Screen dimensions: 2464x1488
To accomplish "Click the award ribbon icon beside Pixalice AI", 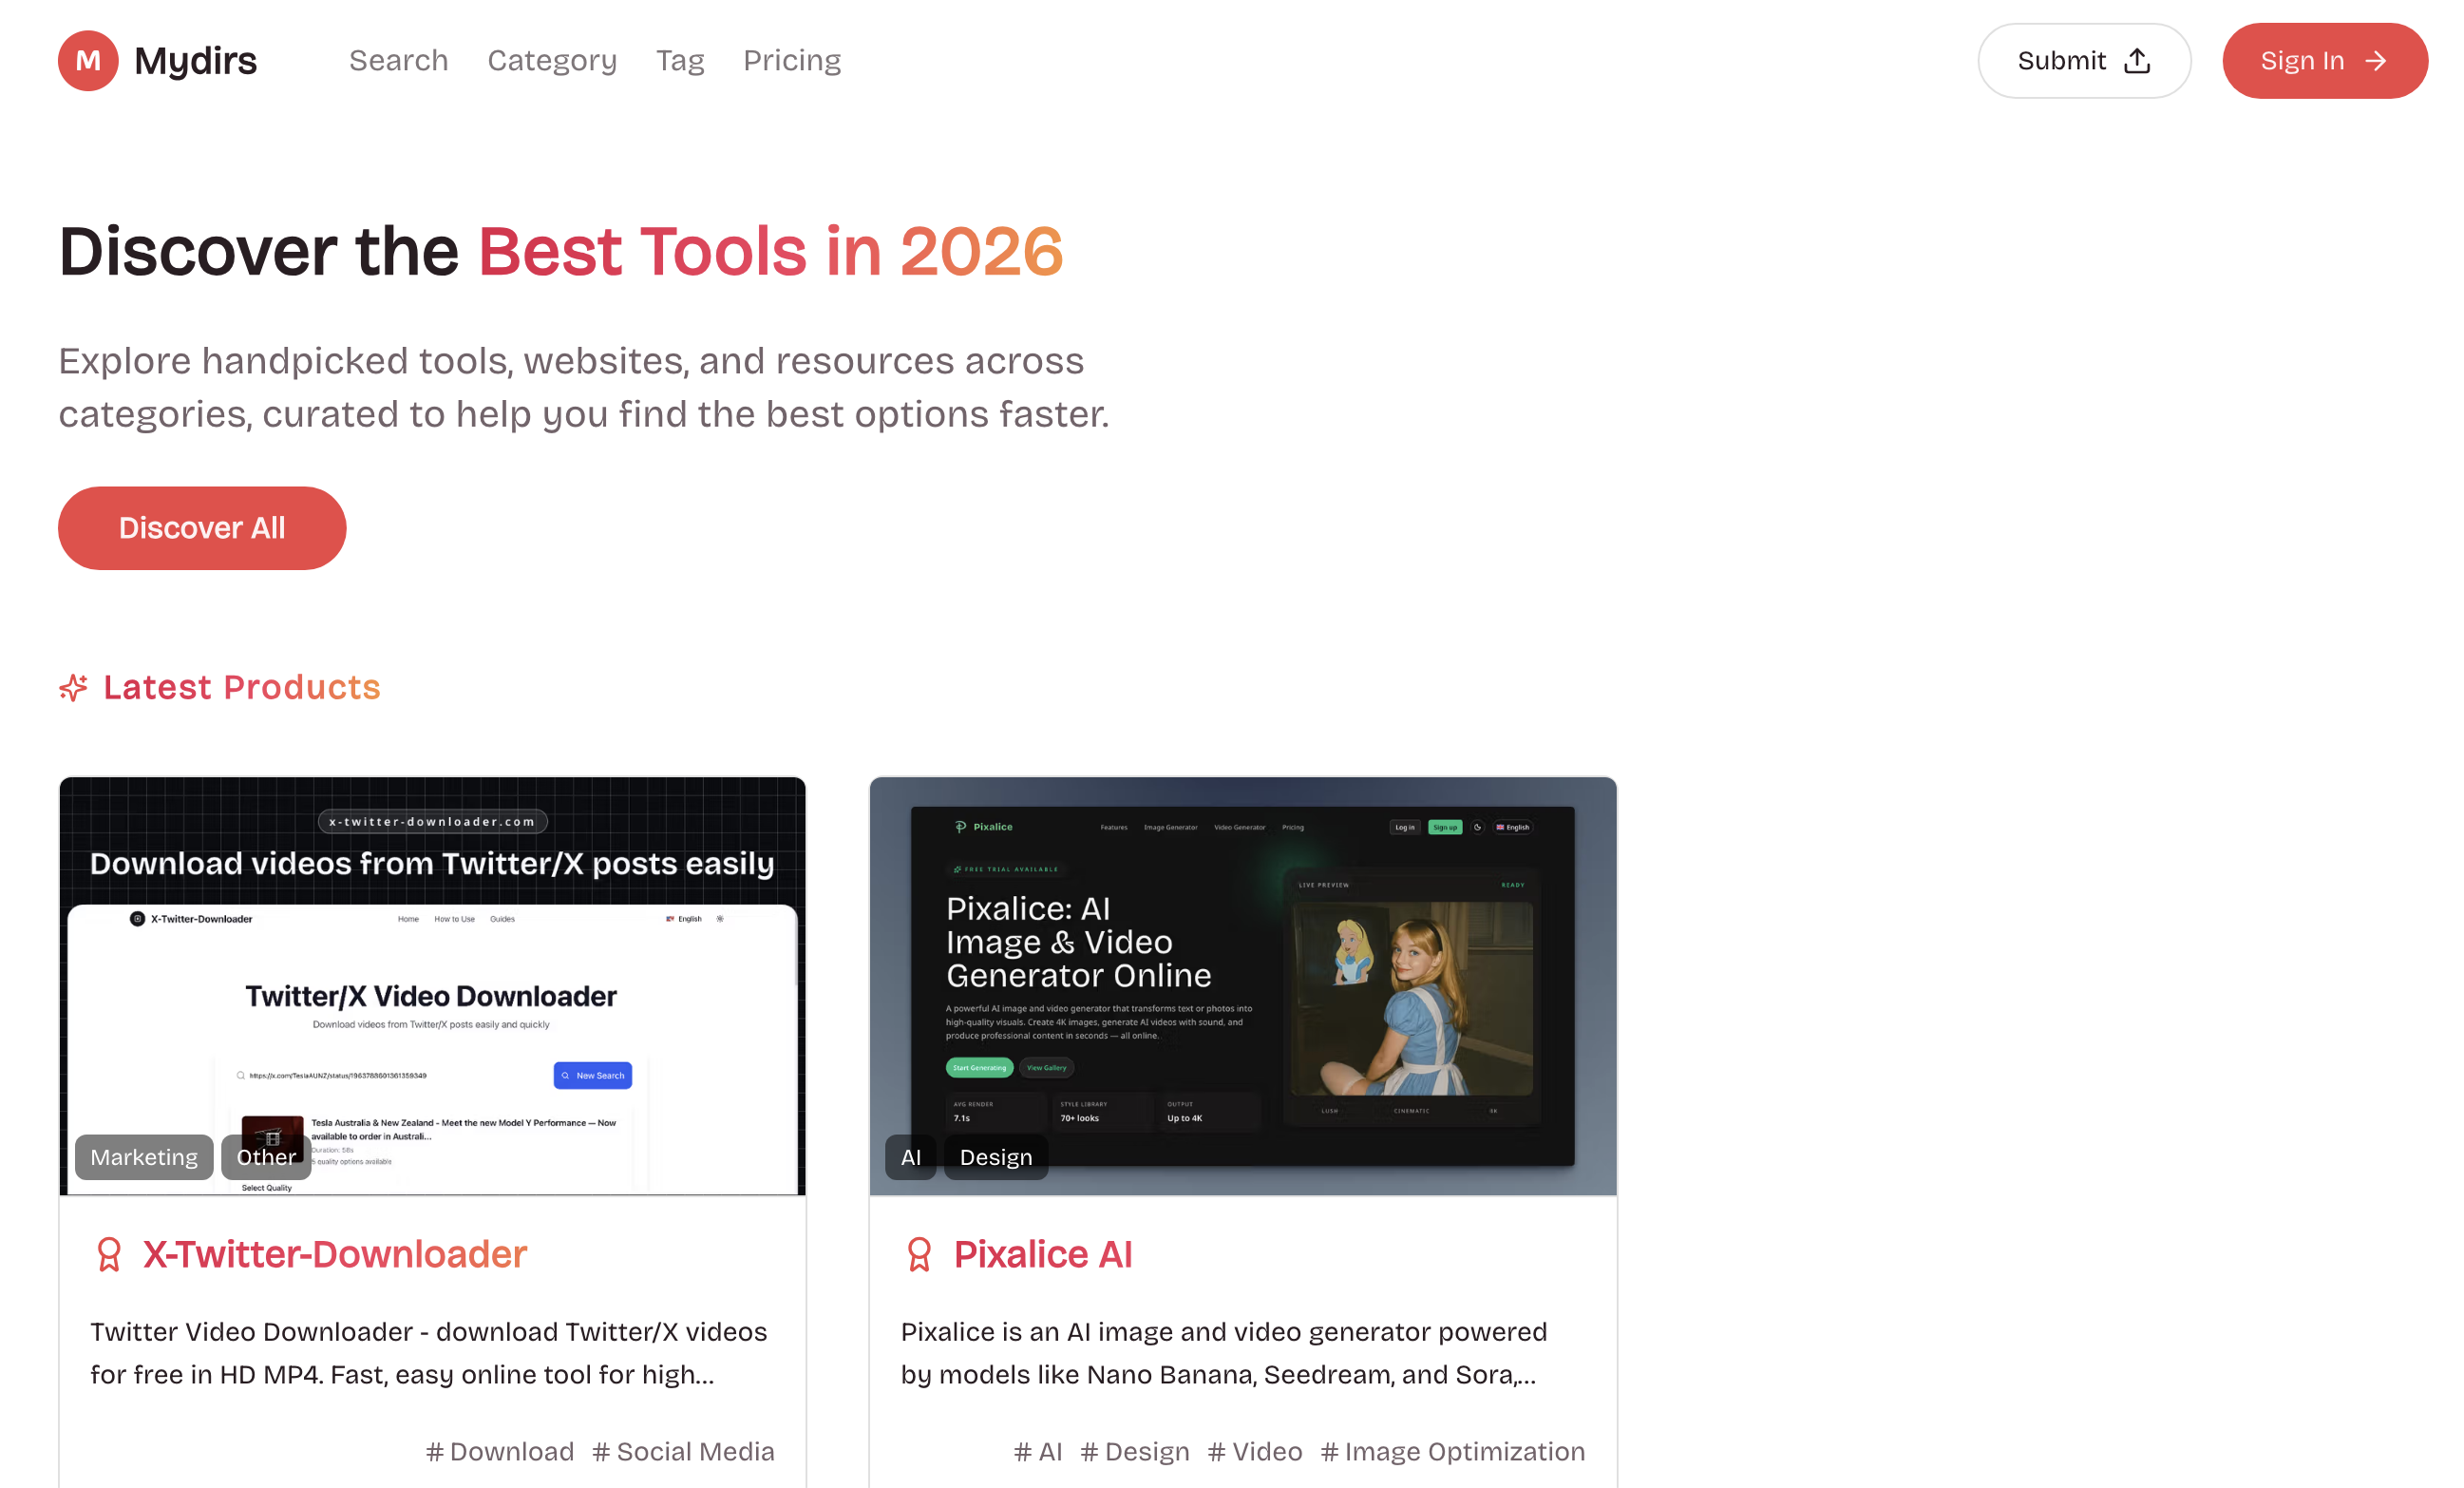I will tap(919, 1254).
